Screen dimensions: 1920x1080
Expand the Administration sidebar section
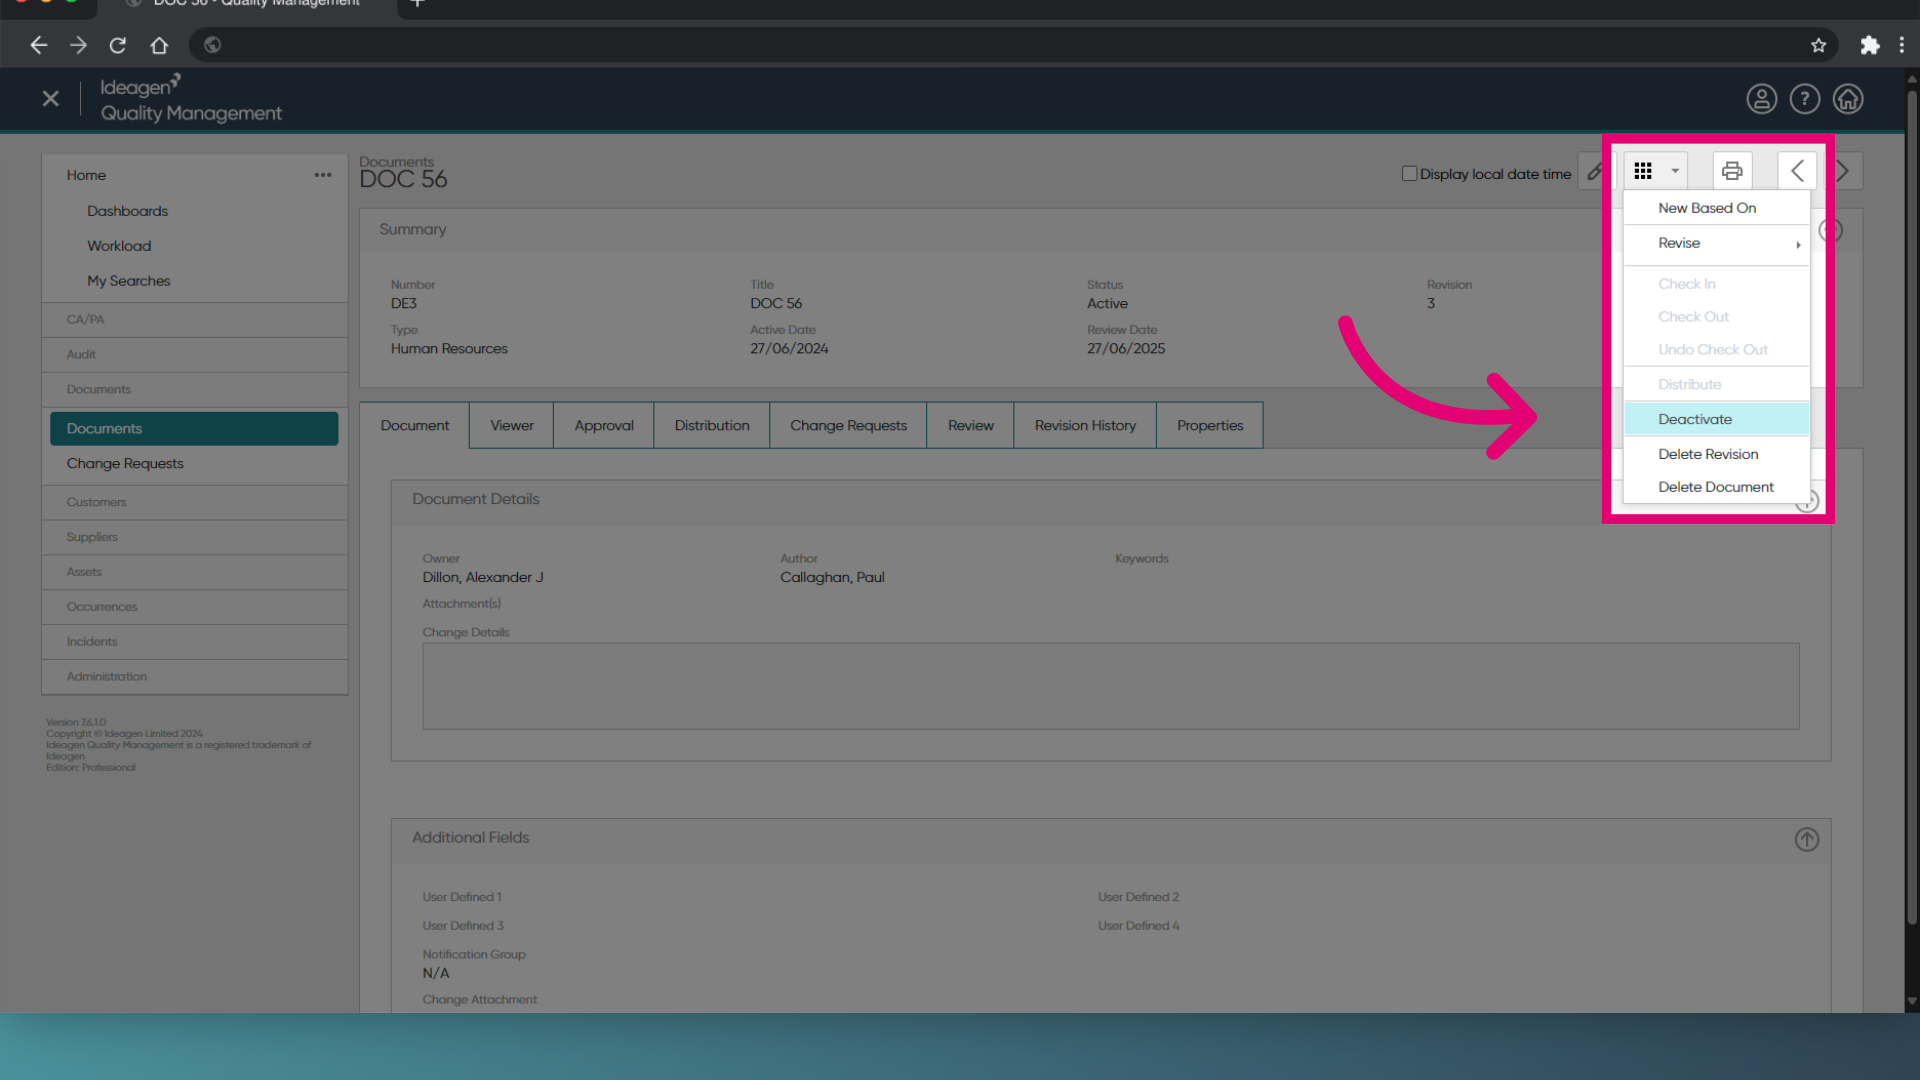pos(194,678)
